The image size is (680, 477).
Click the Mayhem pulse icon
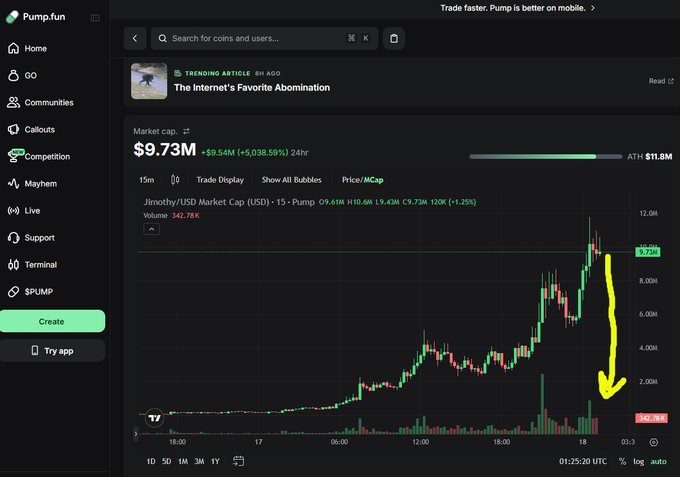click(x=13, y=183)
